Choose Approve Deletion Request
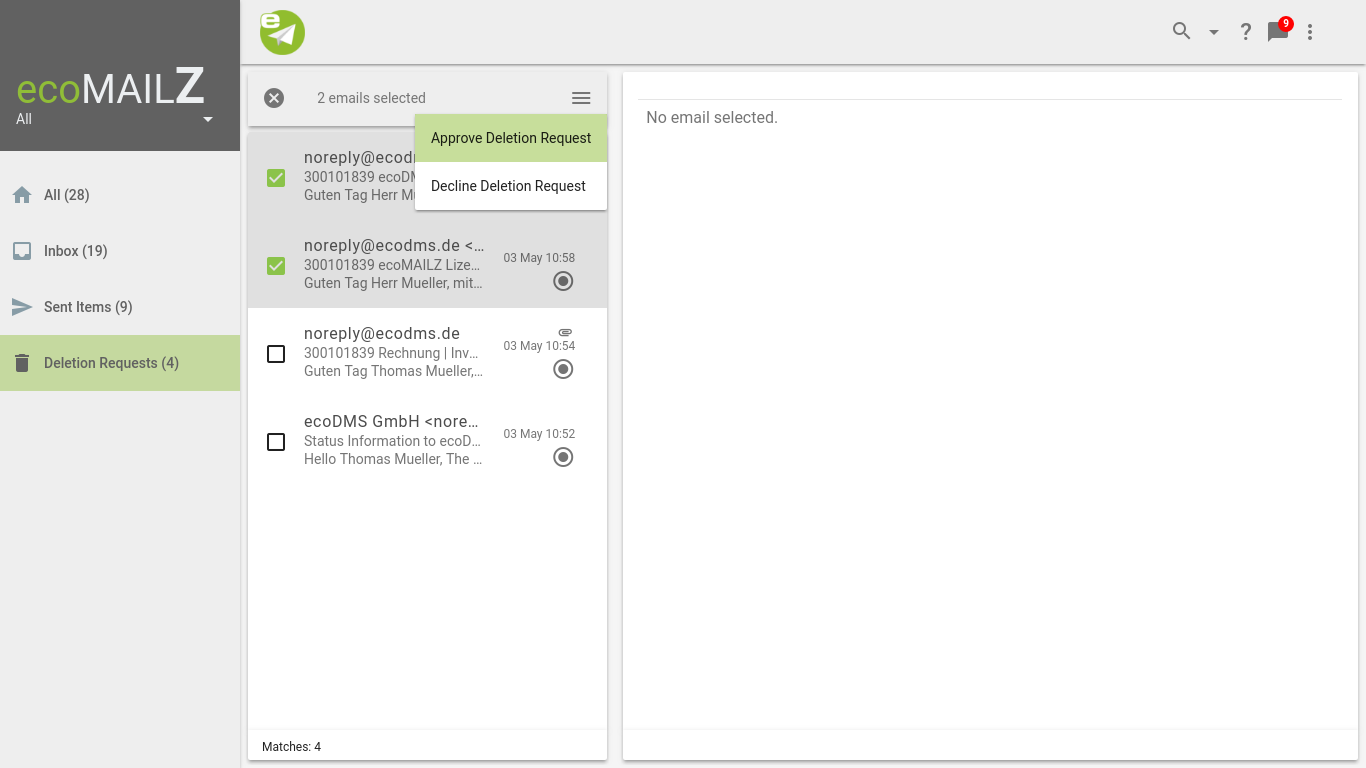This screenshot has height=768, width=1366. pos(511,138)
